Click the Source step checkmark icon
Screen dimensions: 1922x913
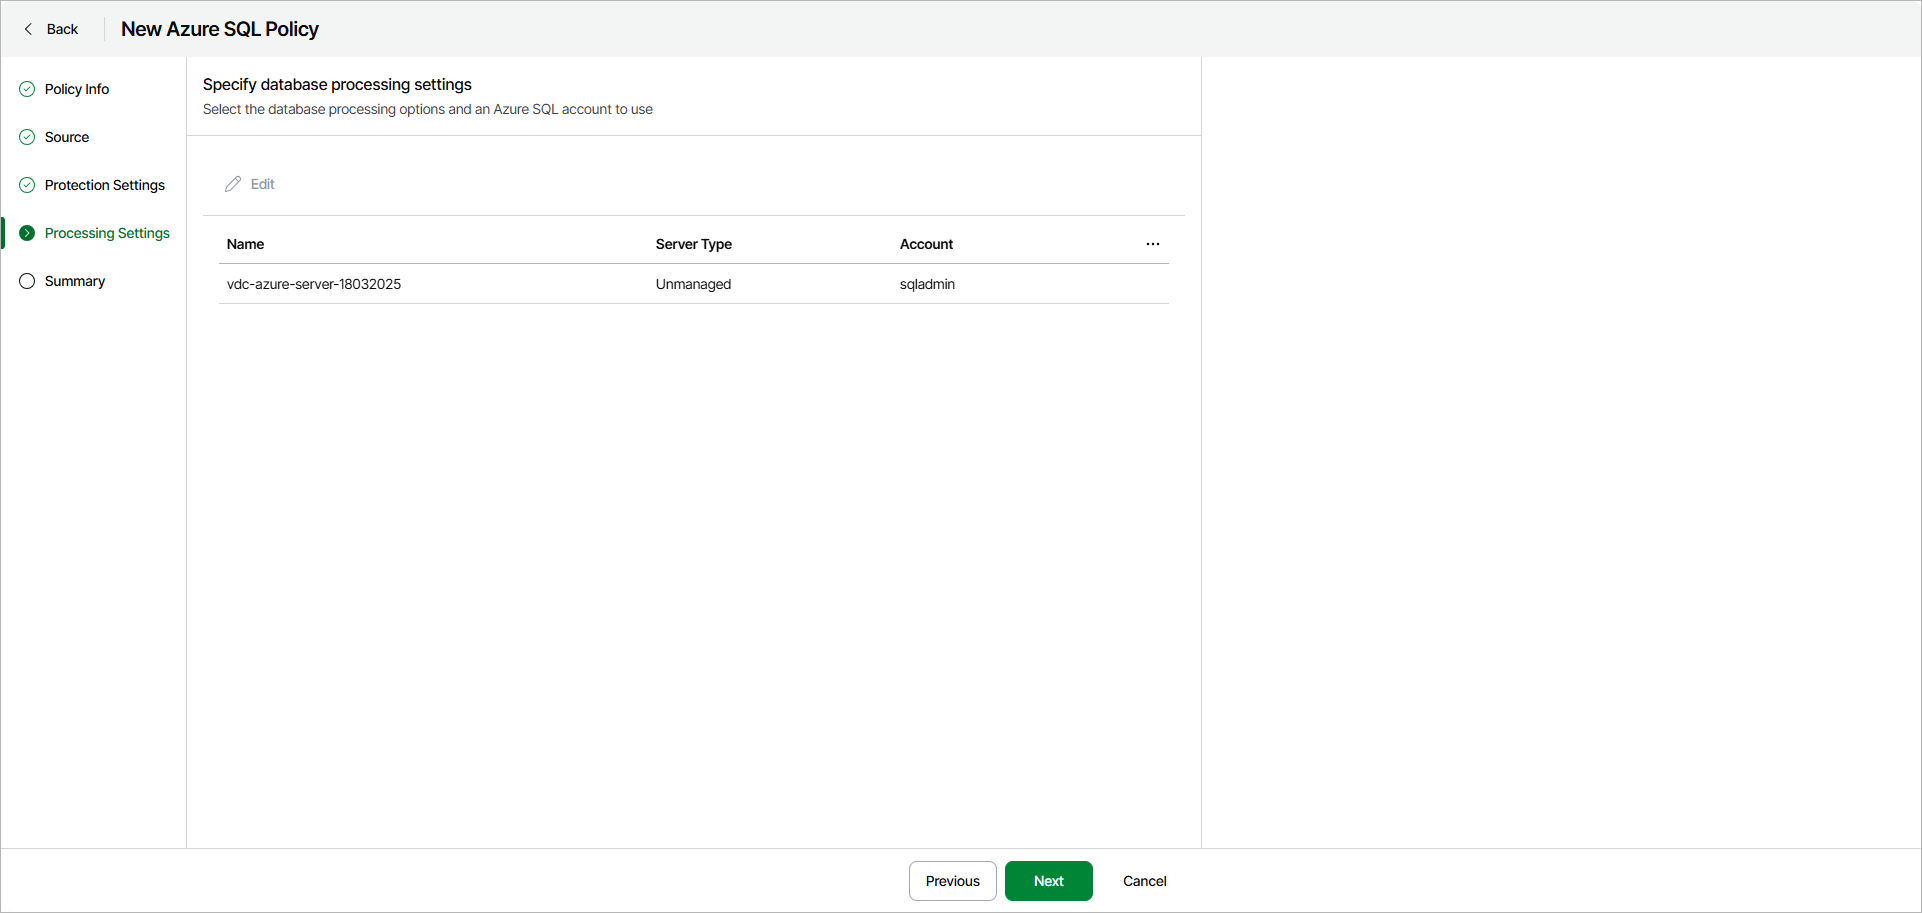pos(26,137)
